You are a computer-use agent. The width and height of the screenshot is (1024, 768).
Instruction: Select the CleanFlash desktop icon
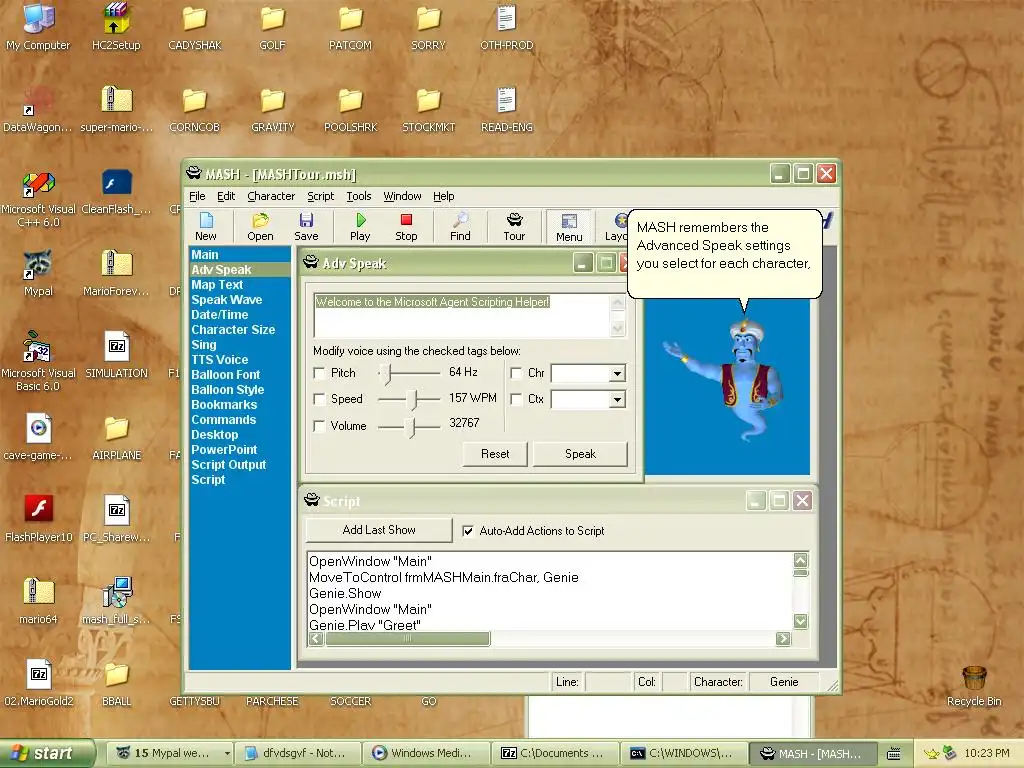click(x=116, y=191)
